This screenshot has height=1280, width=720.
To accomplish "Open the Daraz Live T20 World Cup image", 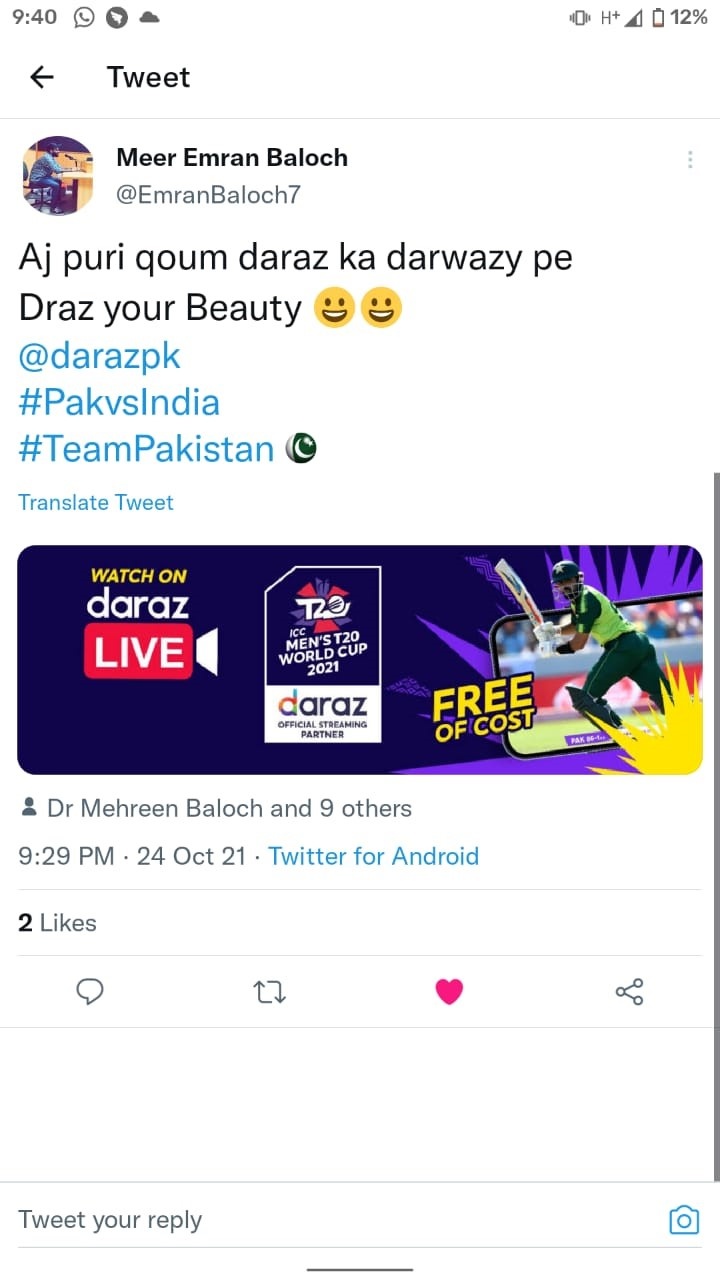I will [360, 660].
